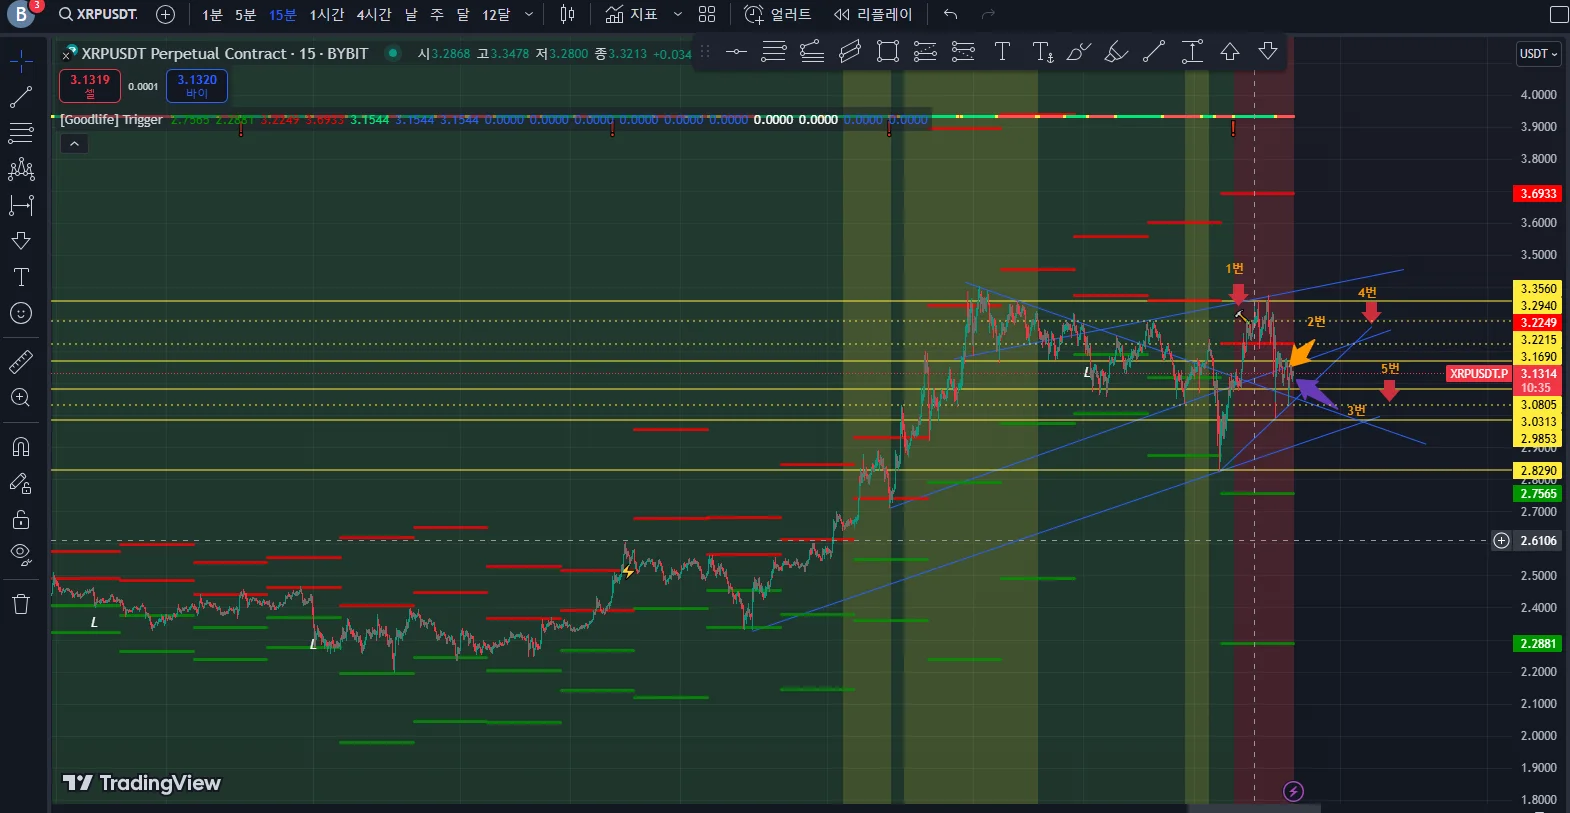Activate the zoom in tool
This screenshot has height=813, width=1570.
21,397
